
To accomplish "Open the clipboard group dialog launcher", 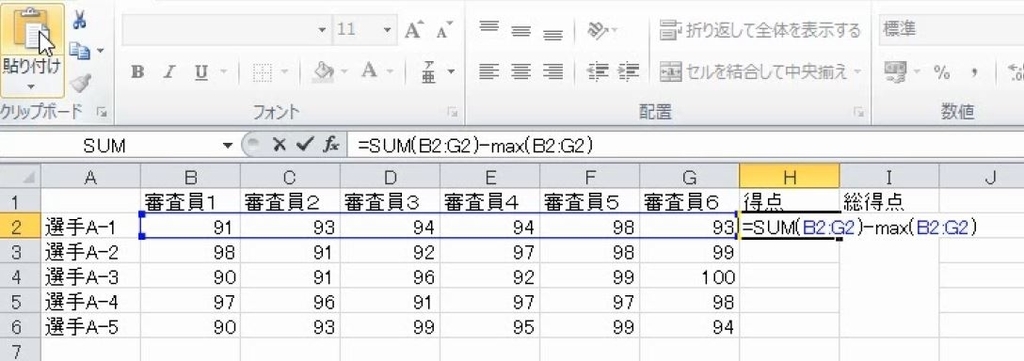I will click(101, 112).
